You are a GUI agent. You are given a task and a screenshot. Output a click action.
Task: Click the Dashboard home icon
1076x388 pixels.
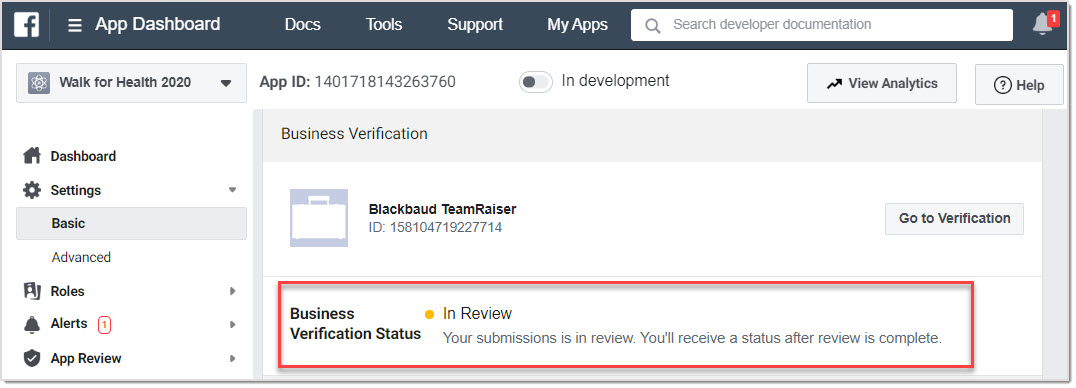tap(32, 156)
